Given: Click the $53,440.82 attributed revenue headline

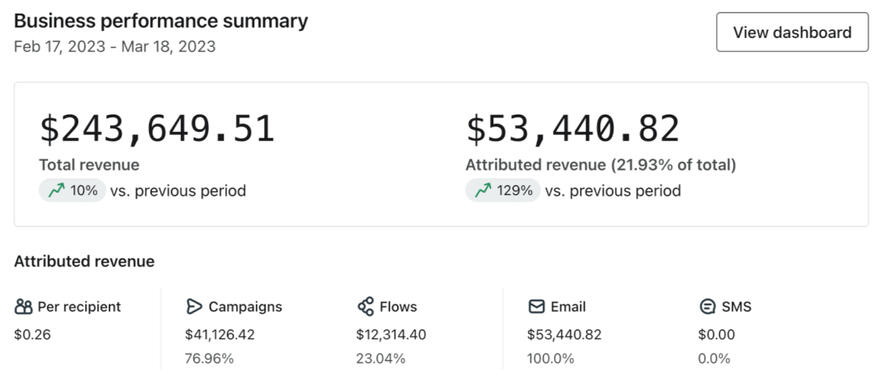Looking at the screenshot, I should tap(573, 129).
